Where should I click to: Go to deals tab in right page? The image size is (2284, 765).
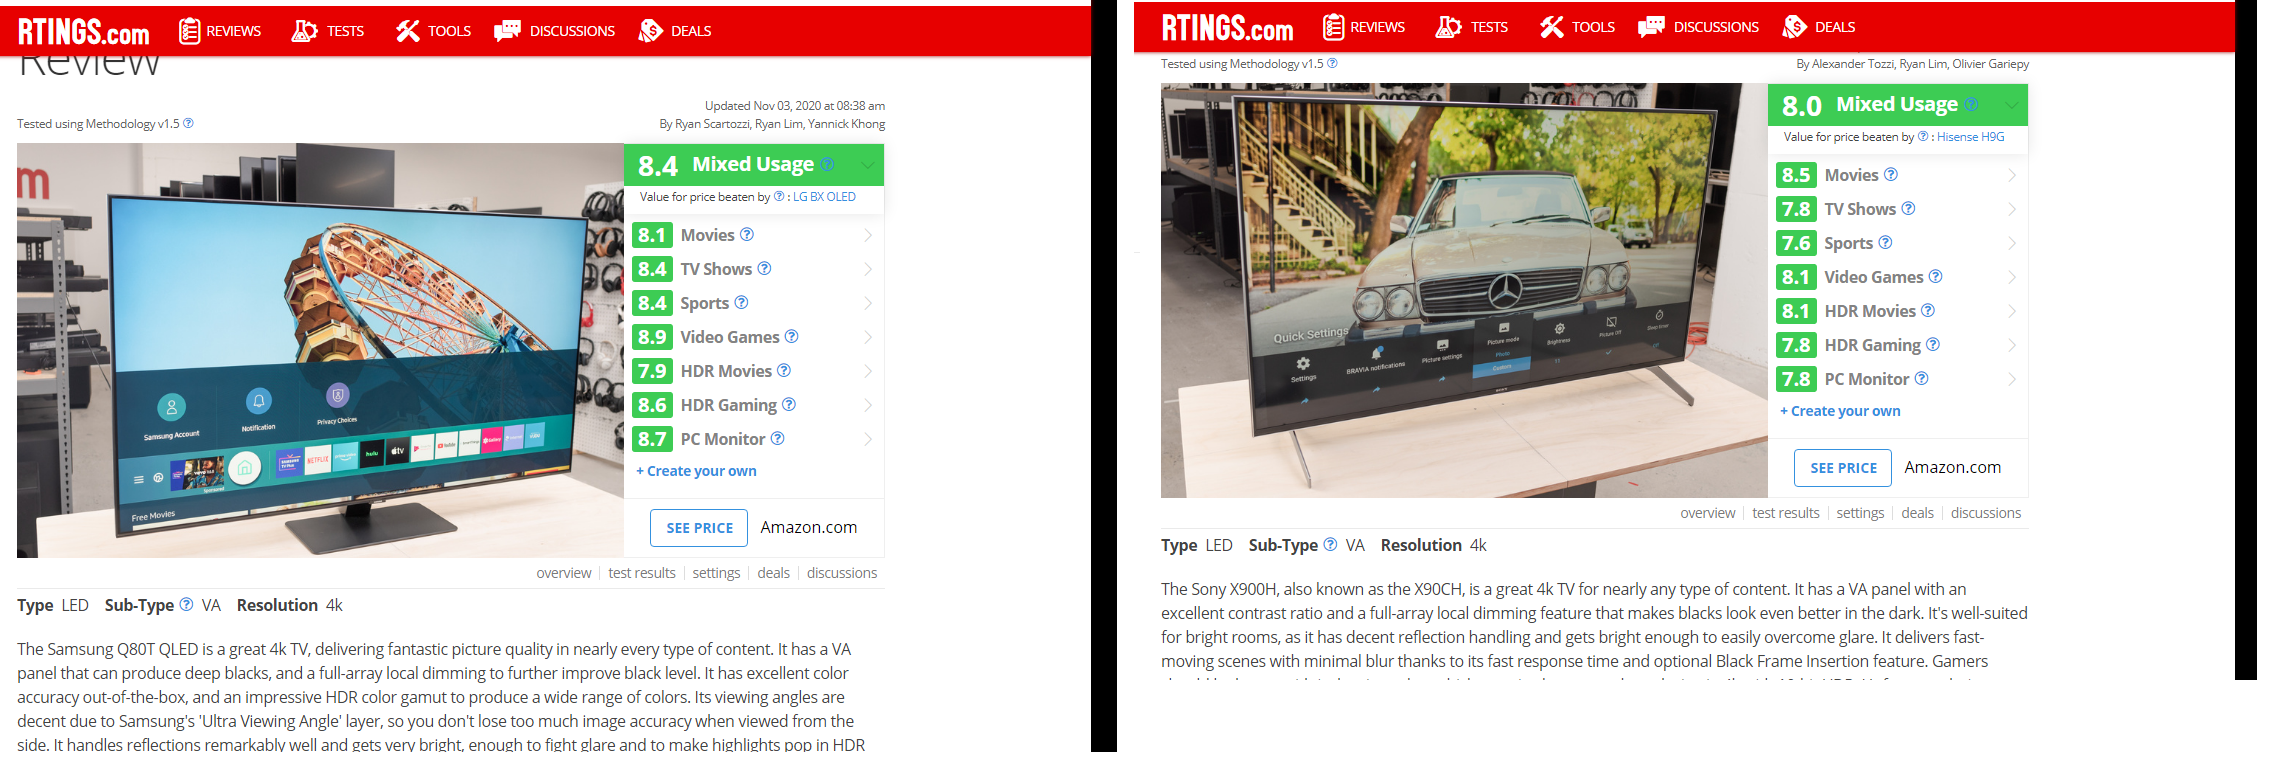pyautogui.click(x=1917, y=513)
